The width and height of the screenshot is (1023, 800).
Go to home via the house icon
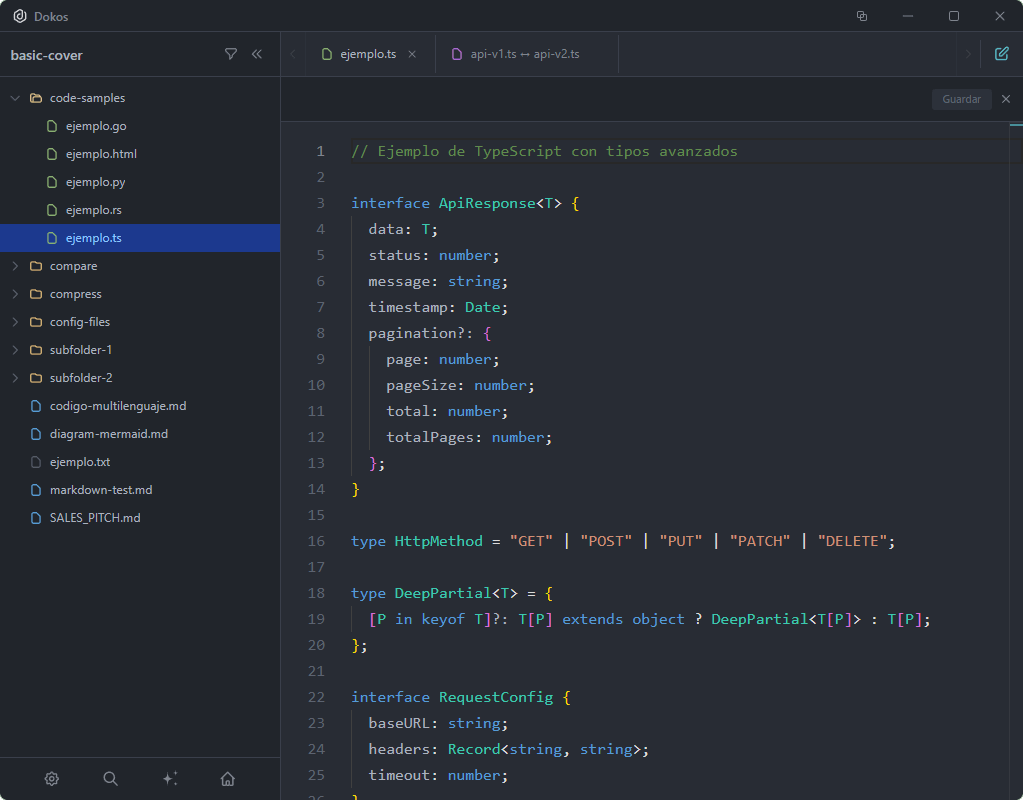pos(228,778)
